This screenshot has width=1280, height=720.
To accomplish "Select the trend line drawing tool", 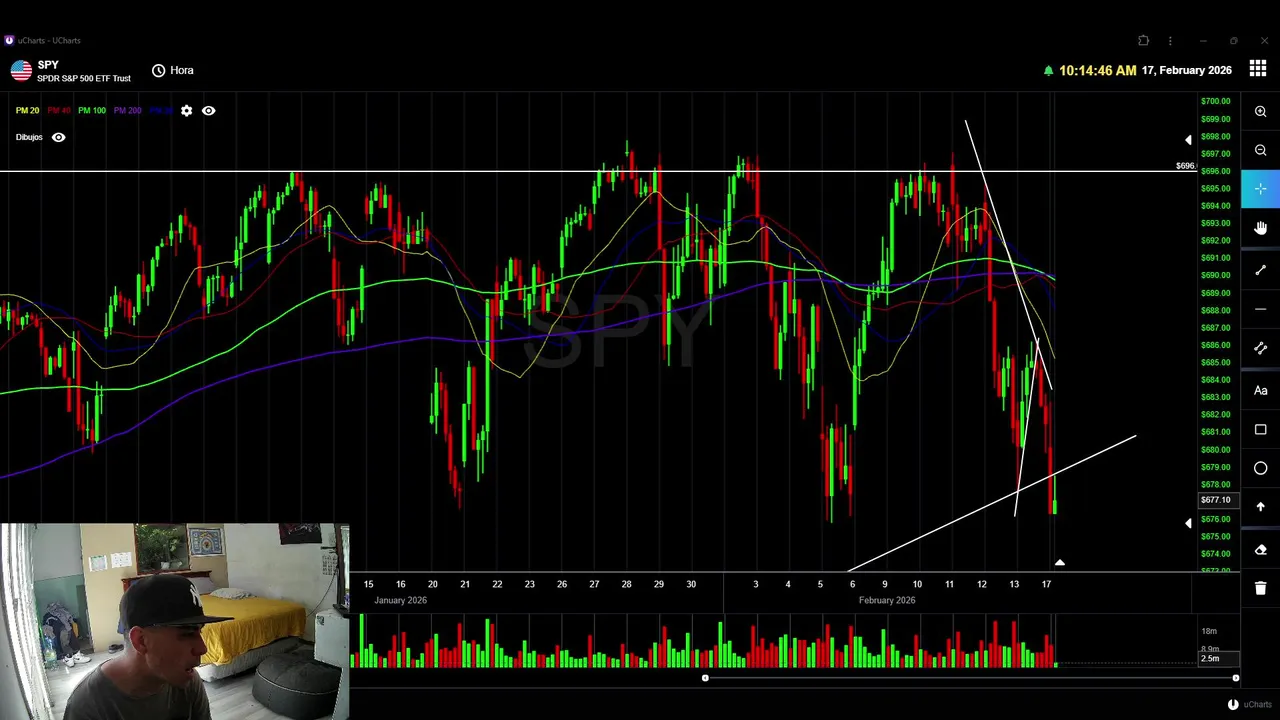I will [x=1260, y=271].
